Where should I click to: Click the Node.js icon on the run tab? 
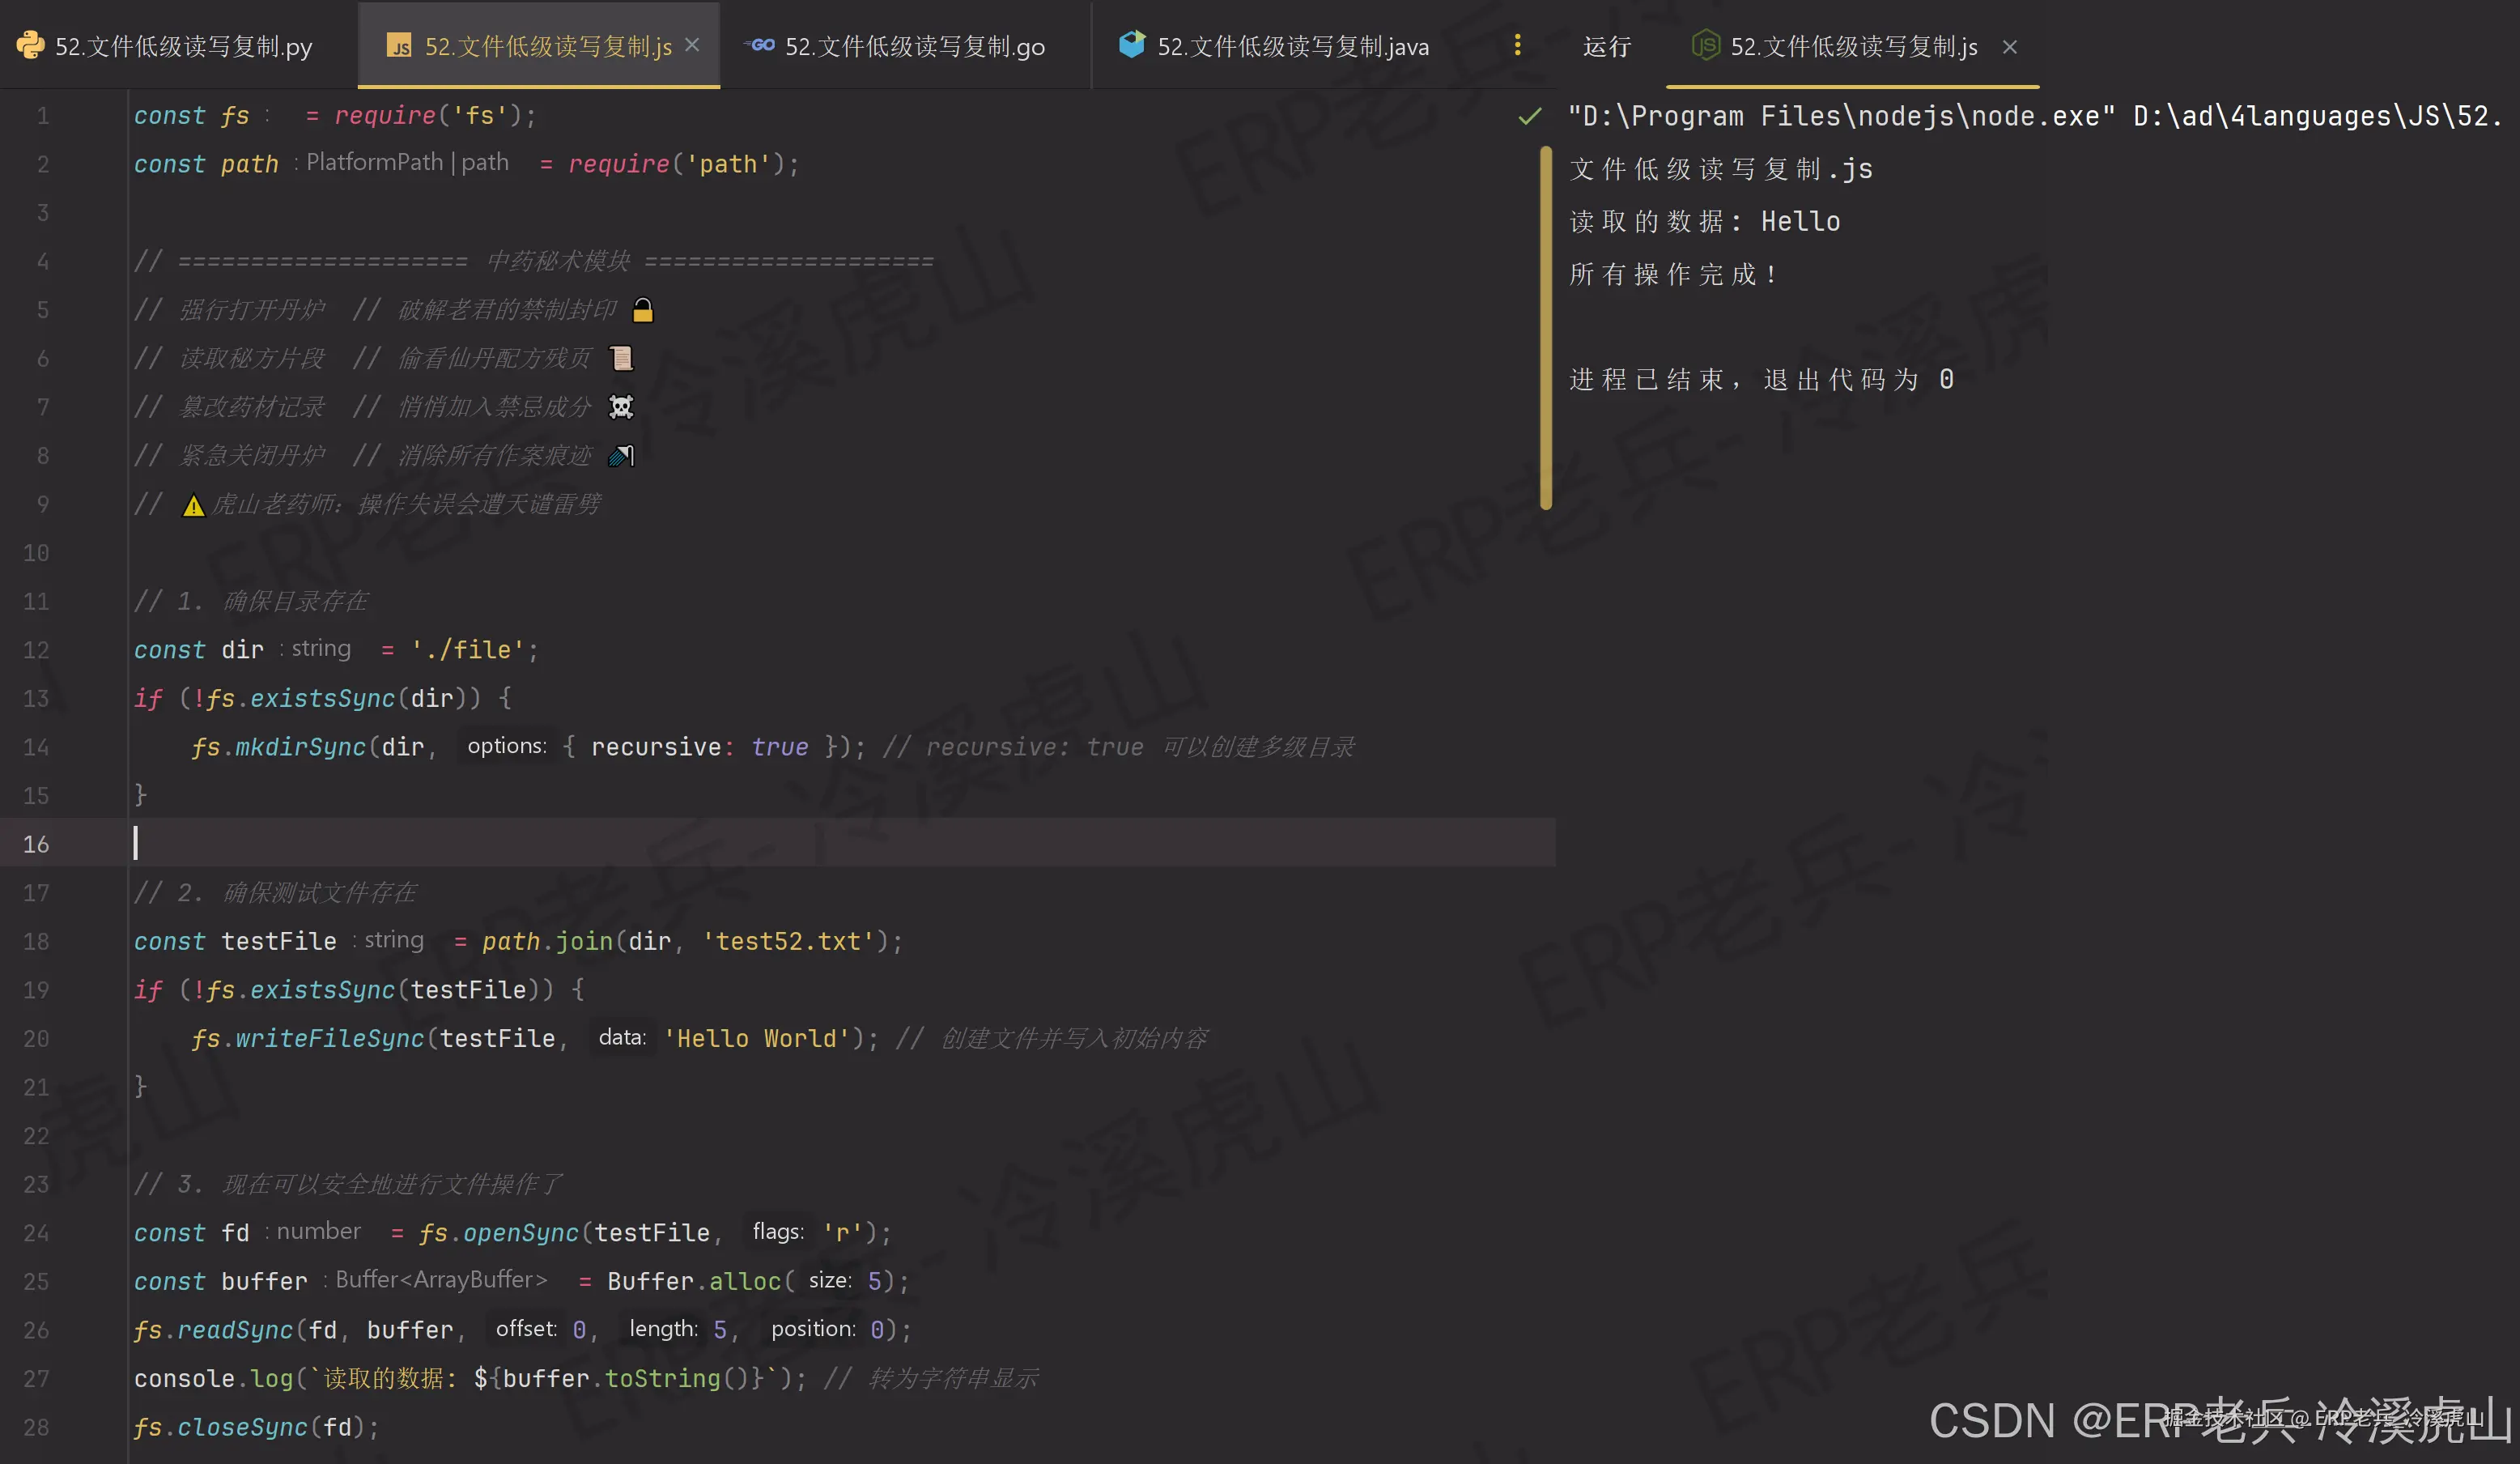pos(1705,45)
